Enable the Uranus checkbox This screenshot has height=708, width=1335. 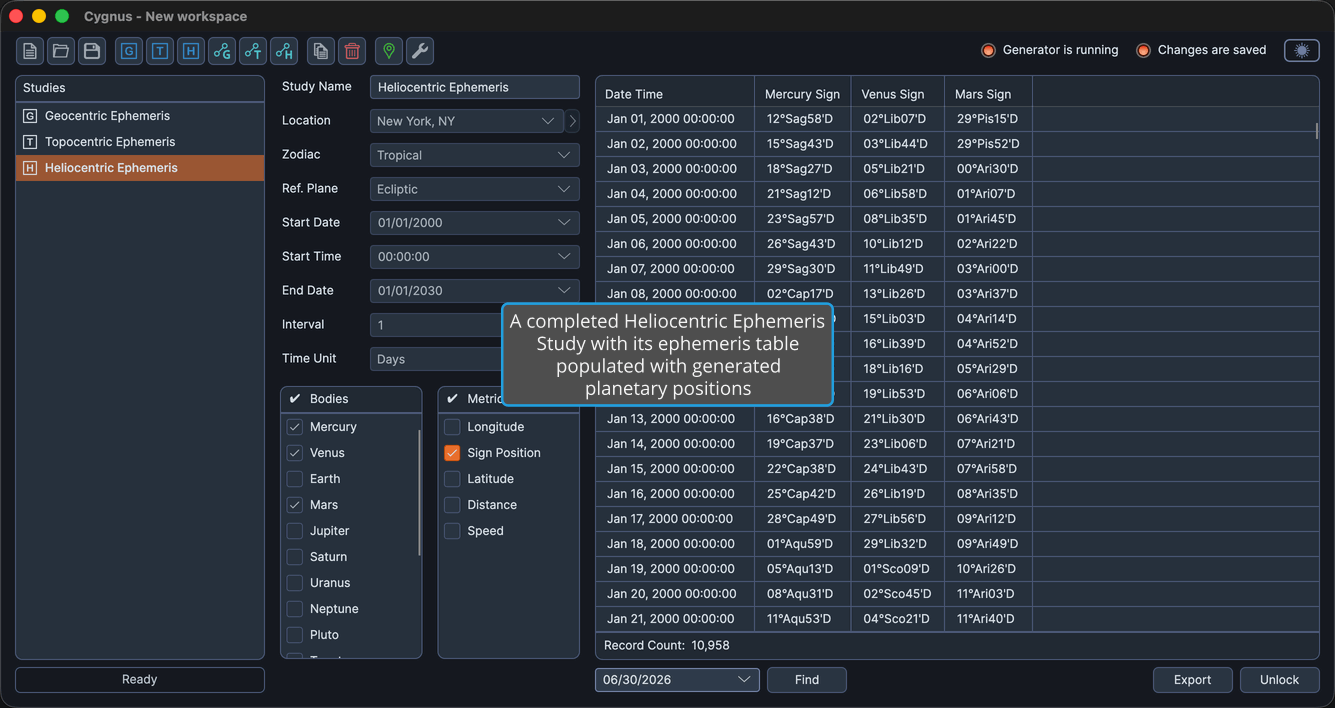[295, 583]
